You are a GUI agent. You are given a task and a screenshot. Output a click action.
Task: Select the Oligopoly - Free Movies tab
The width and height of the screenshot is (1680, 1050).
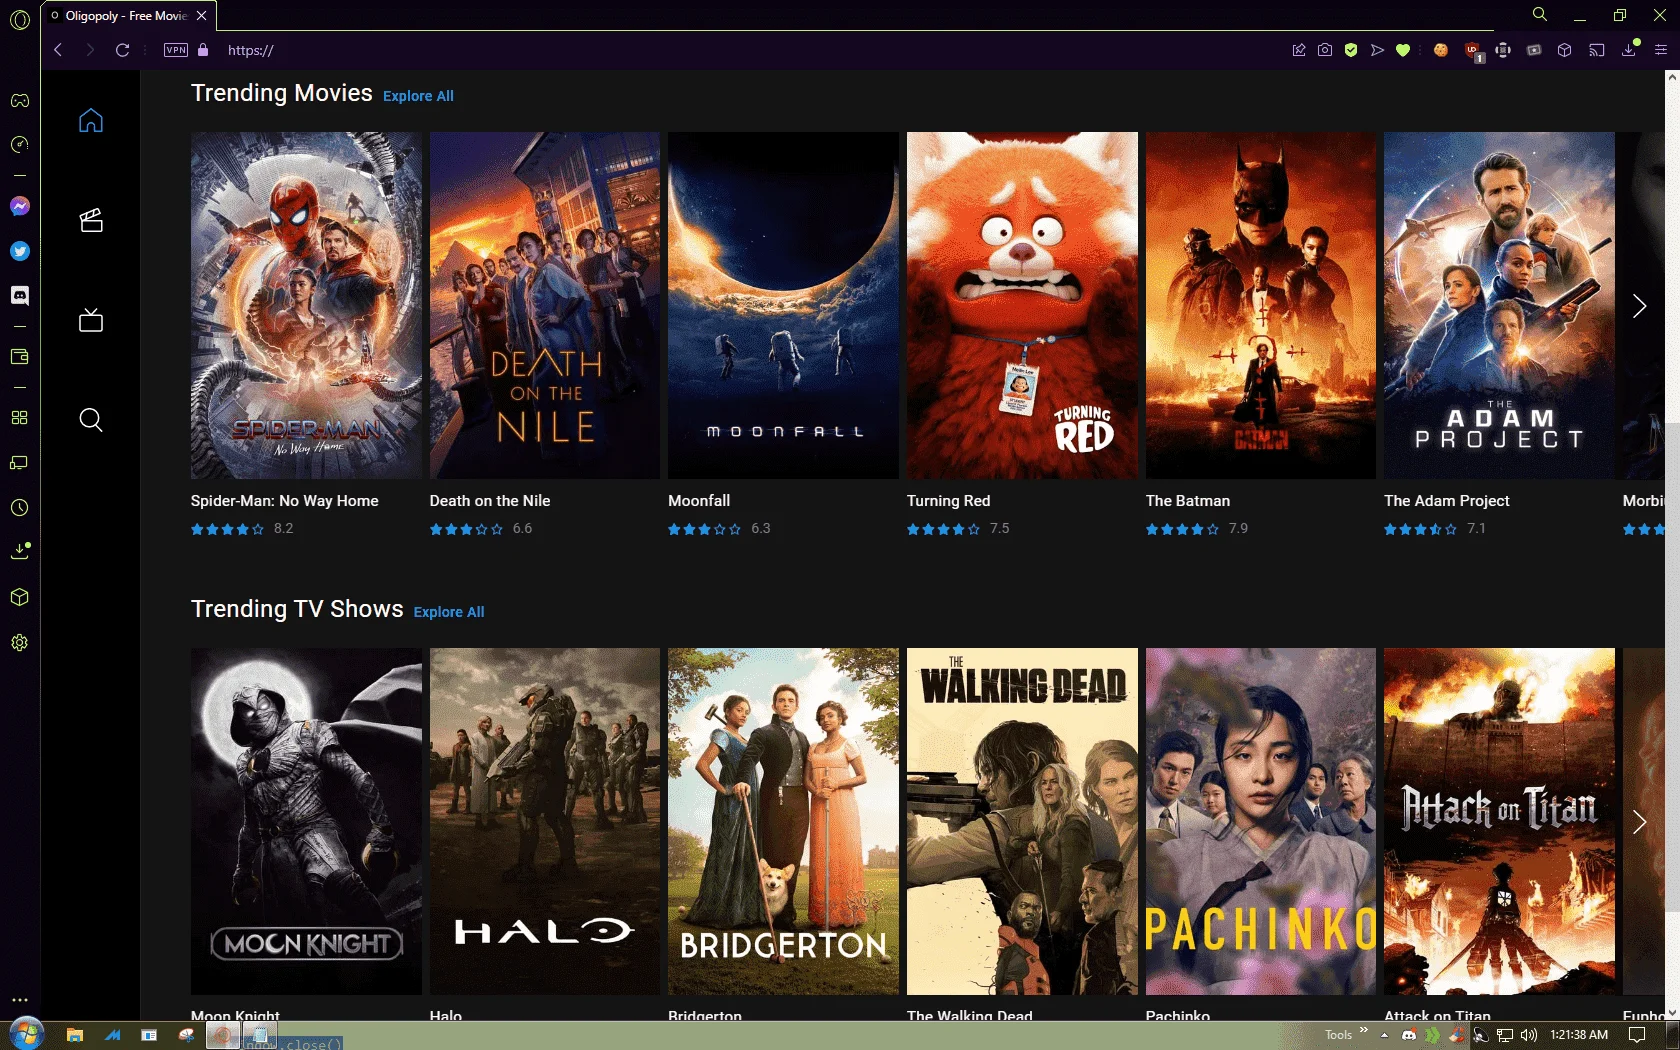[126, 16]
